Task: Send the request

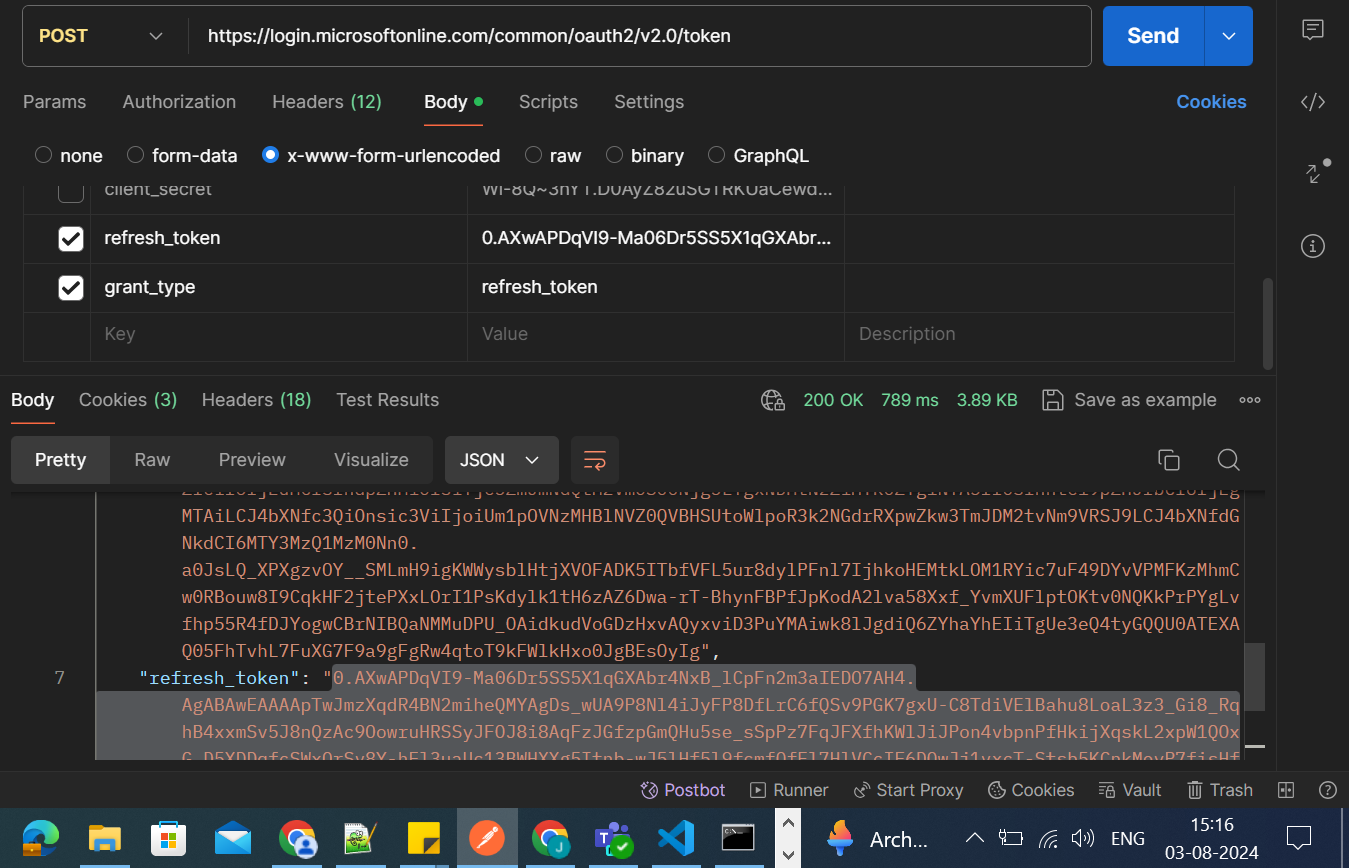Action: [x=1153, y=36]
